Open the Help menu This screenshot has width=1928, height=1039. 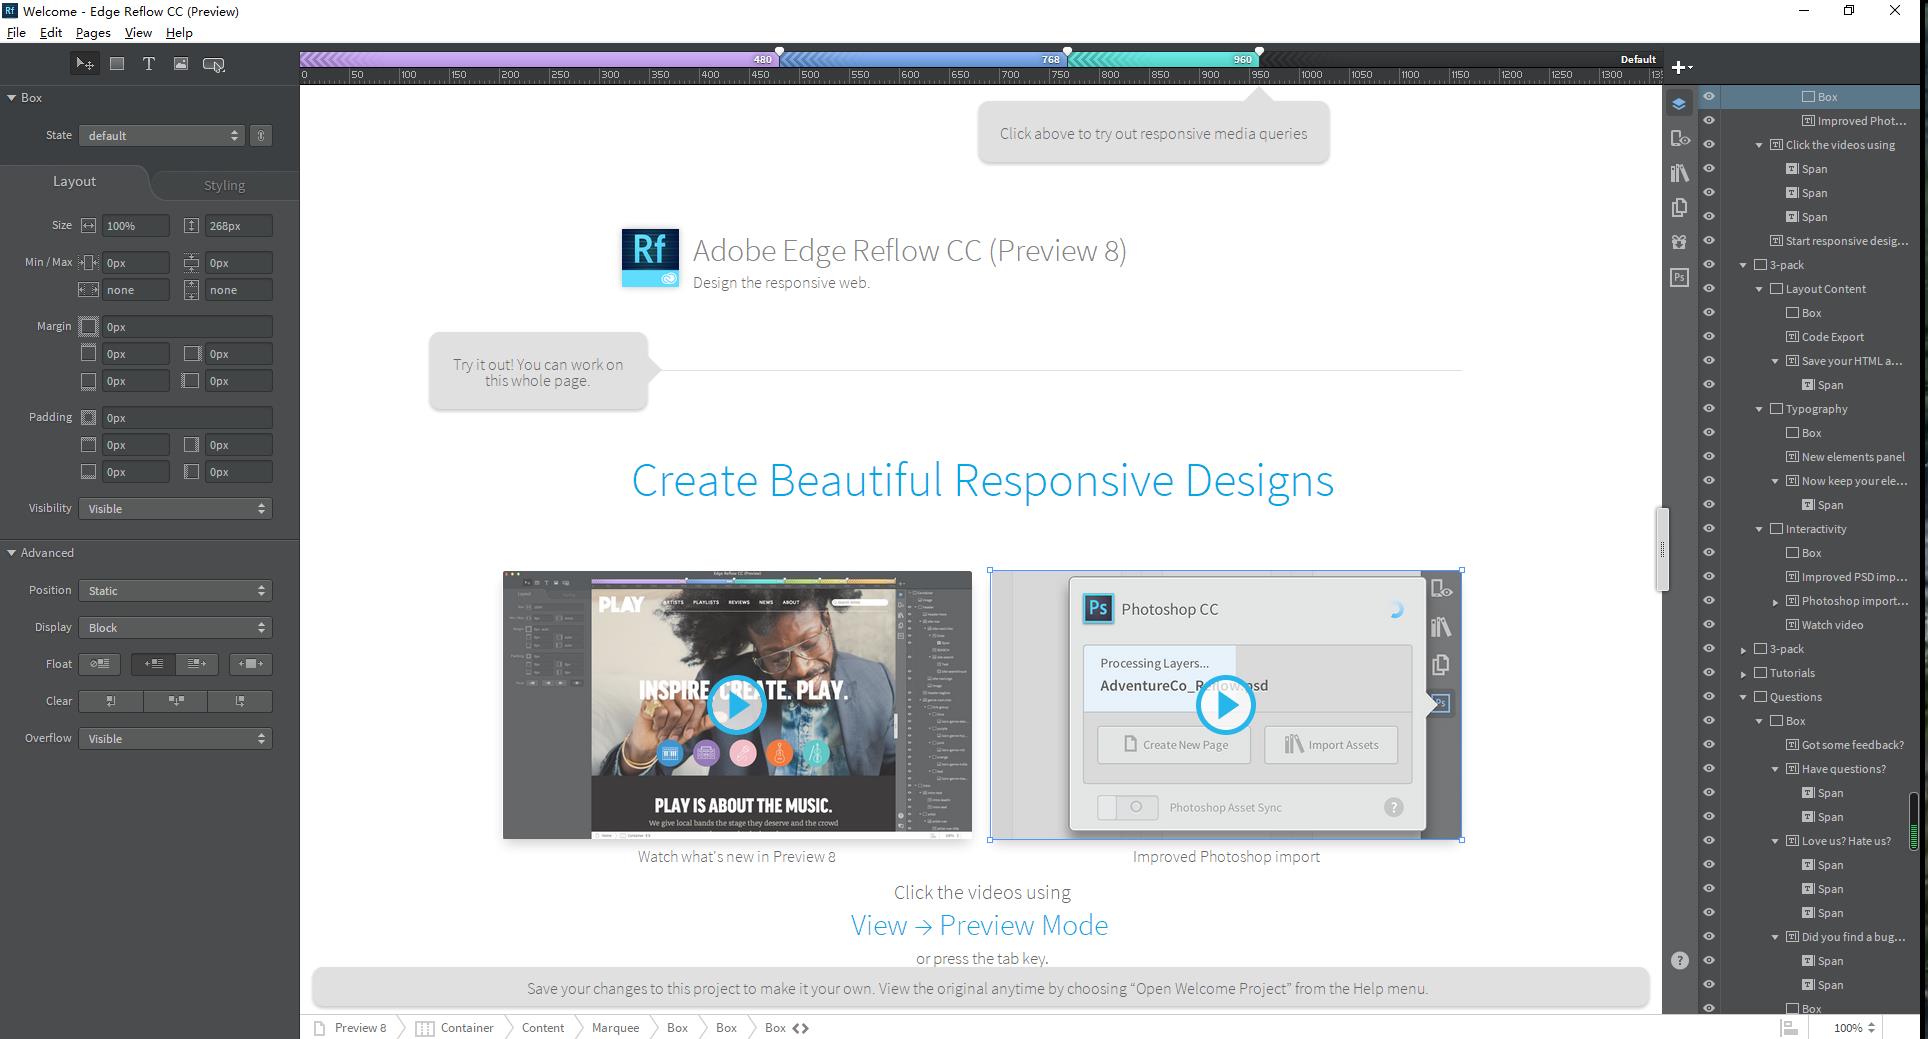pos(179,33)
